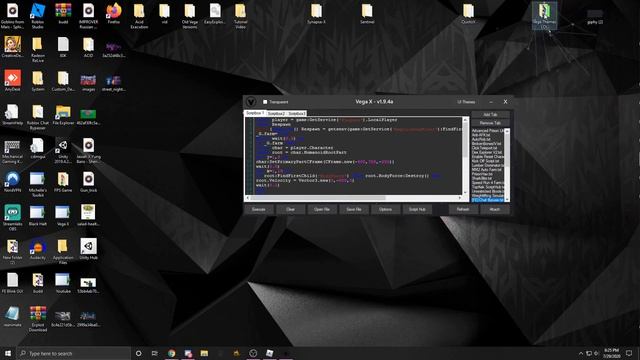Select the Mechanical Gaming Keyboard shortcut
The width and height of the screenshot is (640, 360).
coord(12,151)
